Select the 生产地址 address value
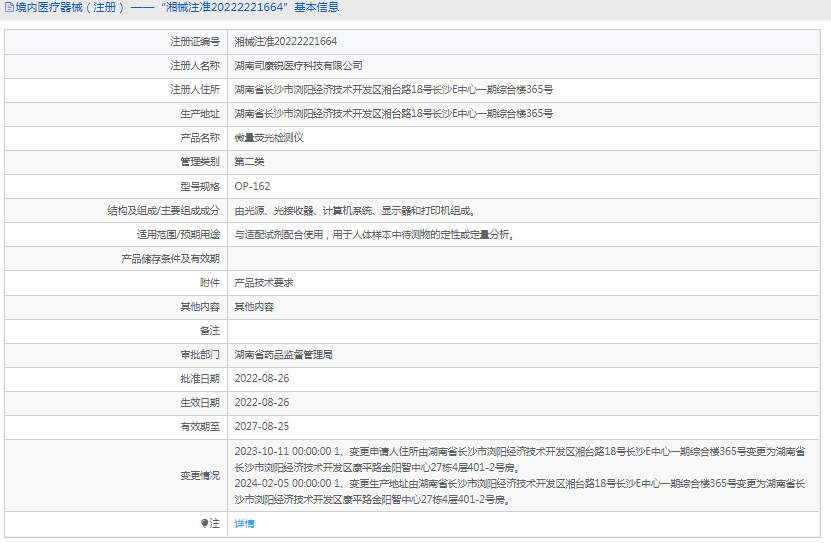Screen dimensions: 831x543 pos(394,113)
